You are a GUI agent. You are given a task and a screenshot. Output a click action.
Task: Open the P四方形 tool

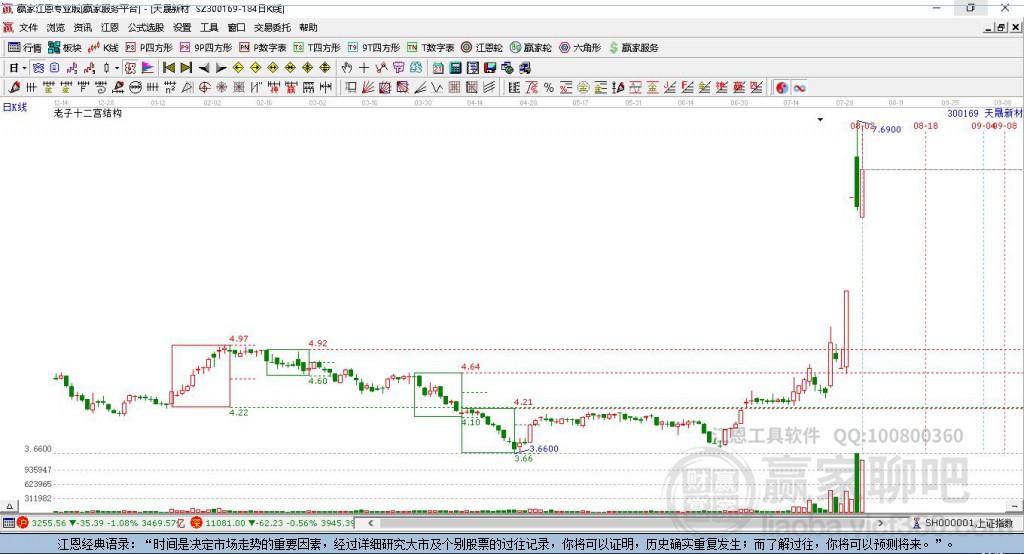[149, 48]
